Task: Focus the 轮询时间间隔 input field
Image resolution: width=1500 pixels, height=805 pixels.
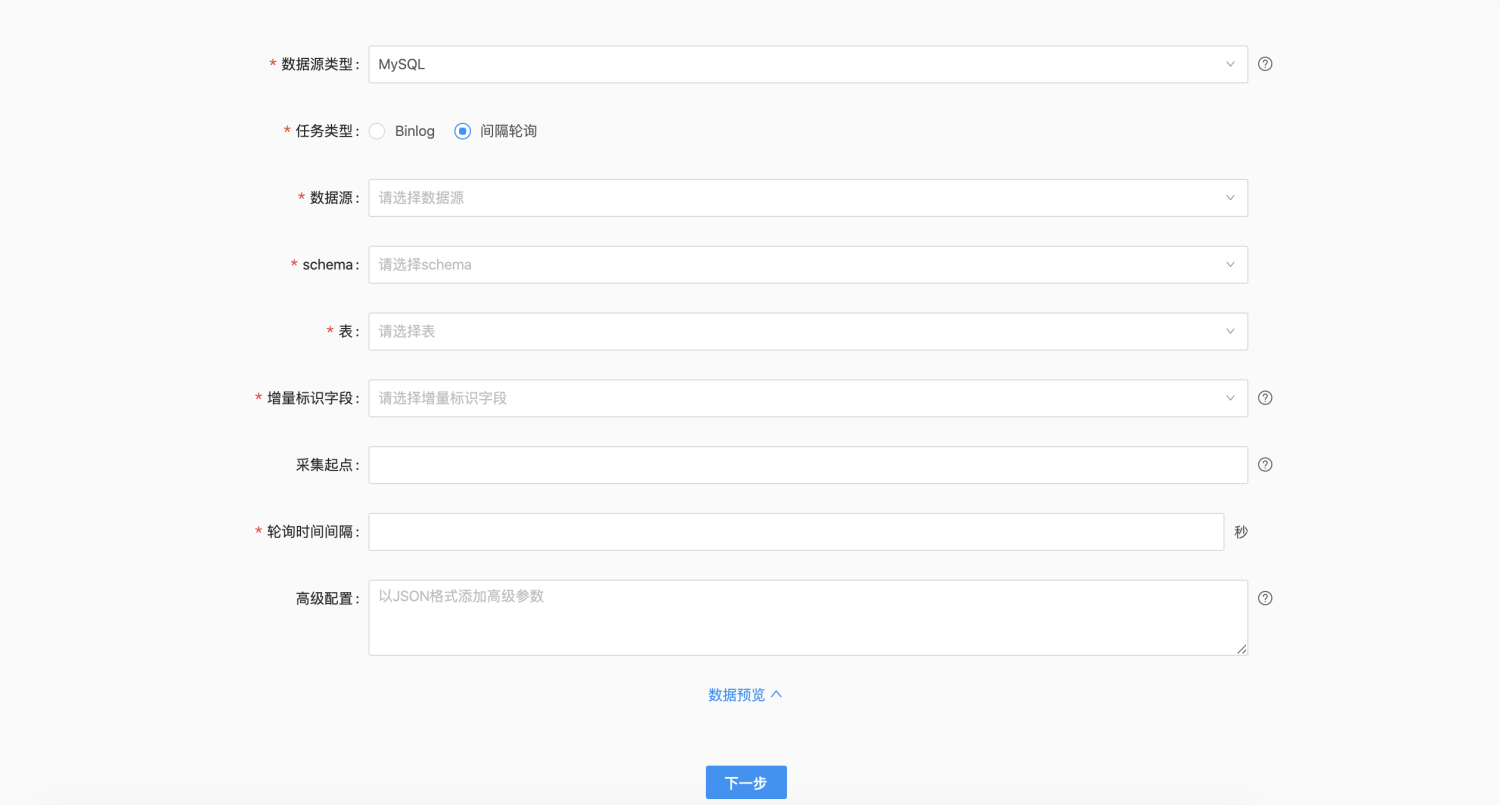Action: (x=796, y=532)
